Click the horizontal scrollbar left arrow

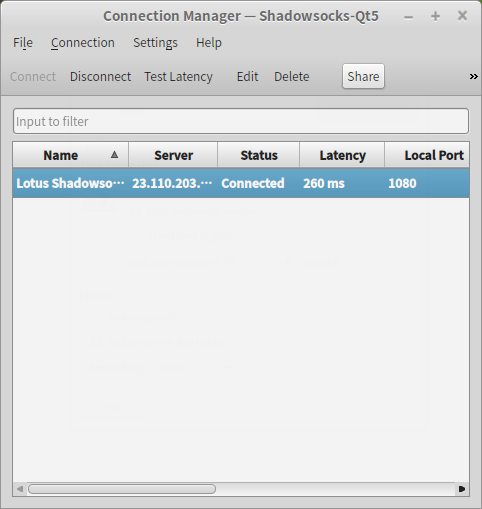coord(20,489)
